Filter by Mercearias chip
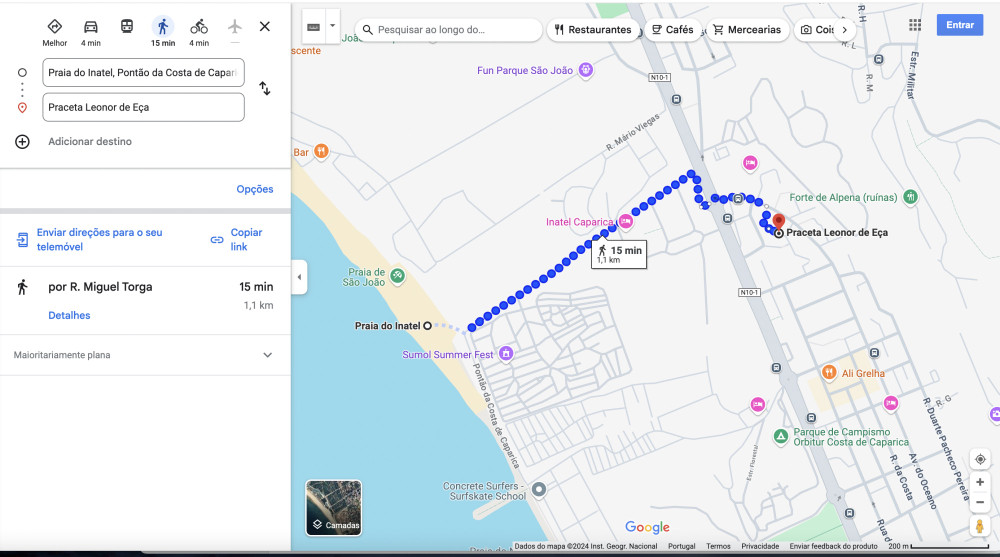1000x557 pixels. point(747,30)
